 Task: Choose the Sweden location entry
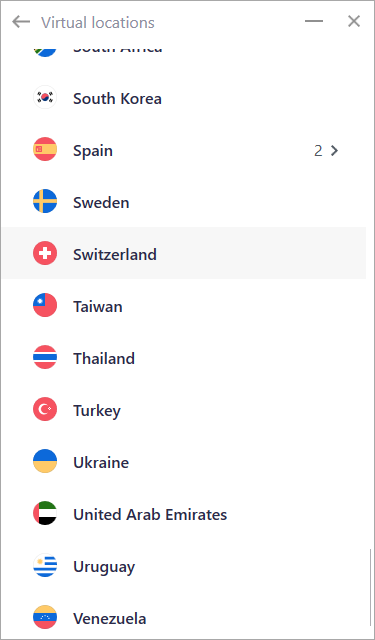pyautogui.click(x=184, y=201)
